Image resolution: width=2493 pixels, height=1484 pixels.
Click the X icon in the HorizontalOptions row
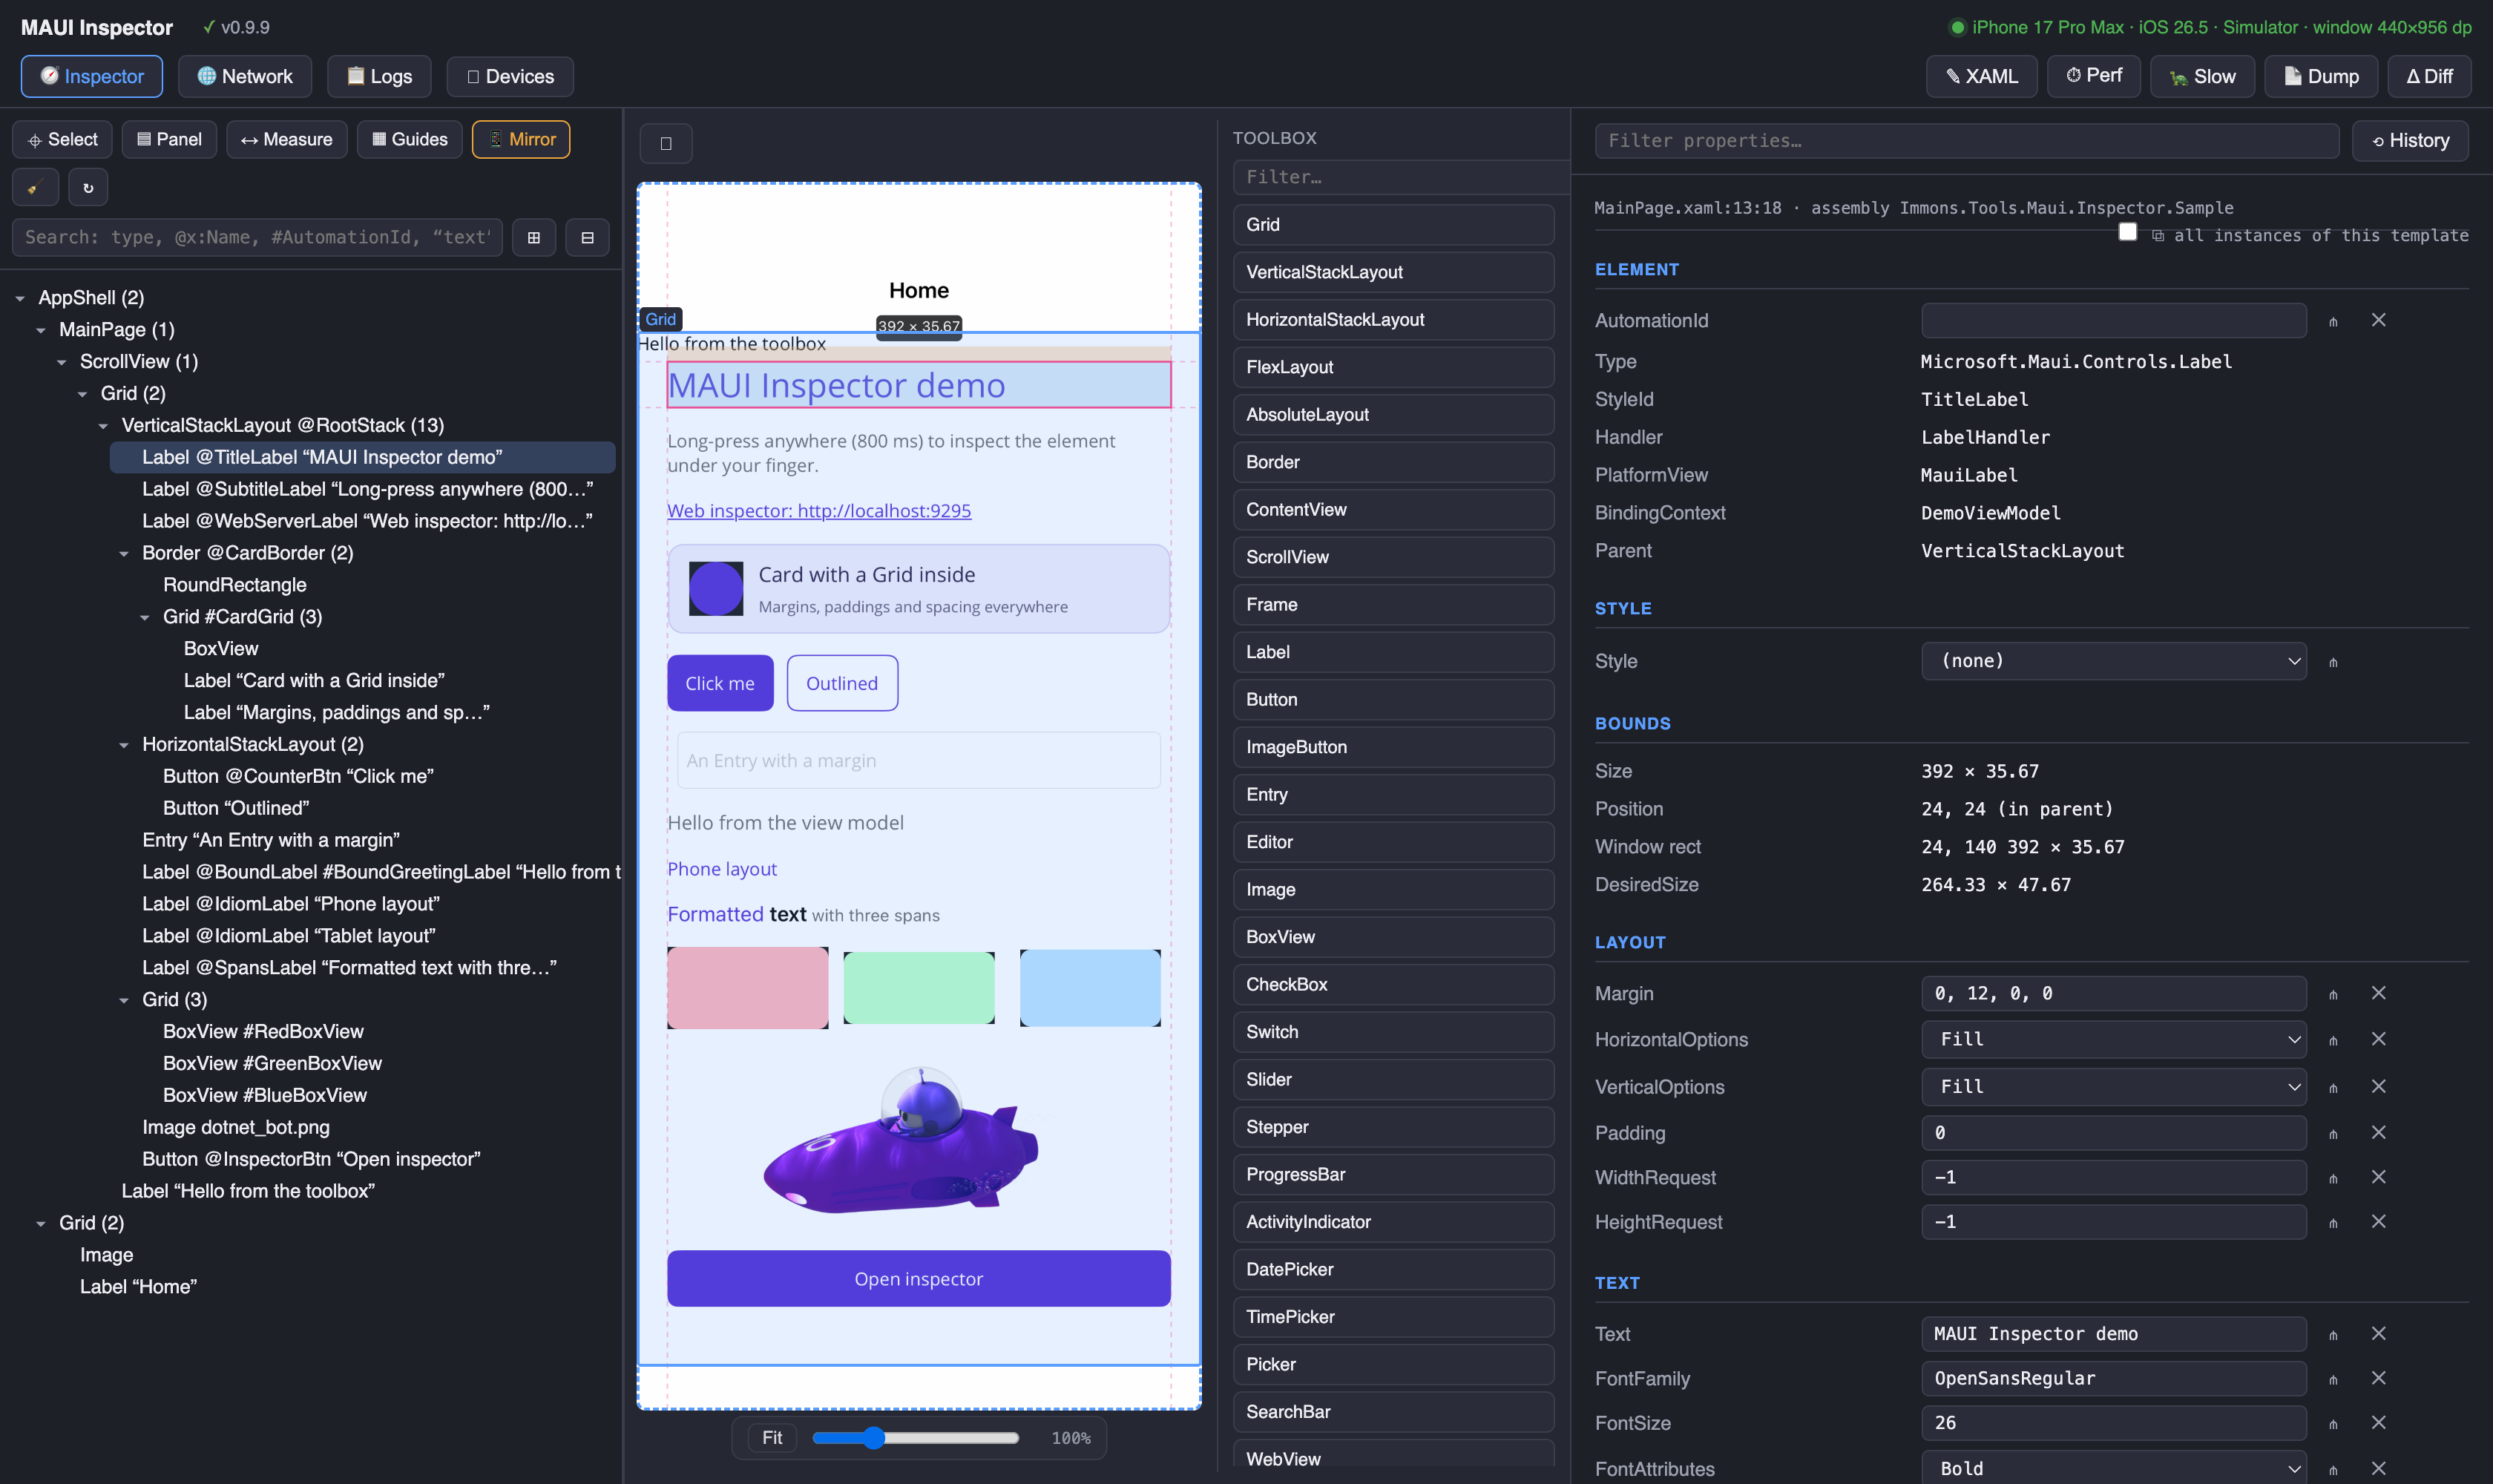pyautogui.click(x=2379, y=1039)
